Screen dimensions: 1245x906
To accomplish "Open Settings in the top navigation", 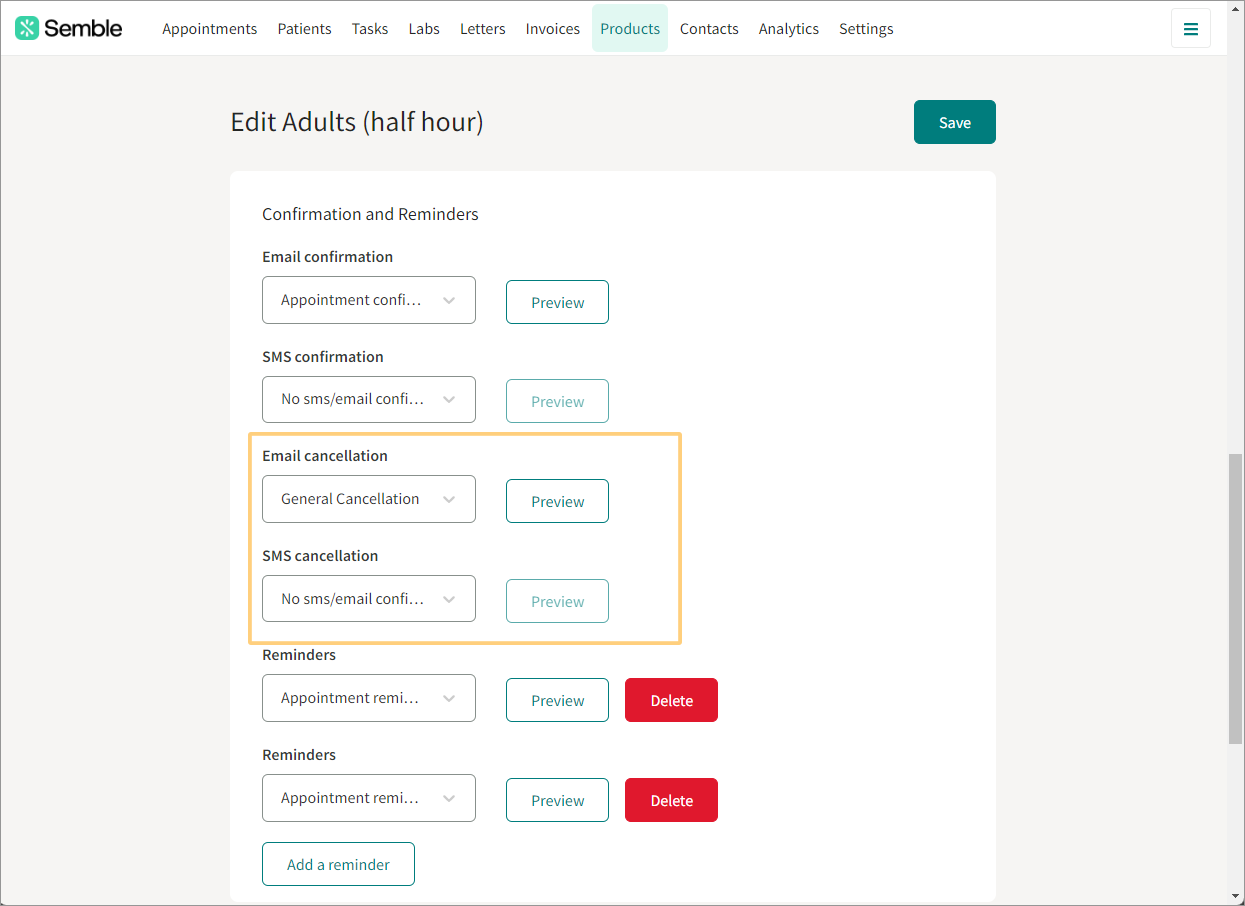I will (866, 29).
